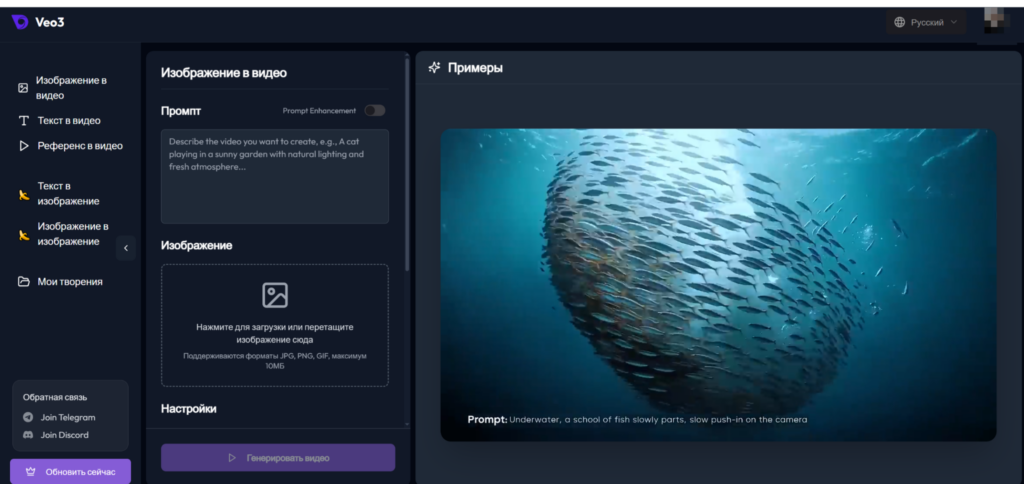The image size is (1024, 484).
Task: Click the example Prompt caption text
Action: tap(637, 419)
